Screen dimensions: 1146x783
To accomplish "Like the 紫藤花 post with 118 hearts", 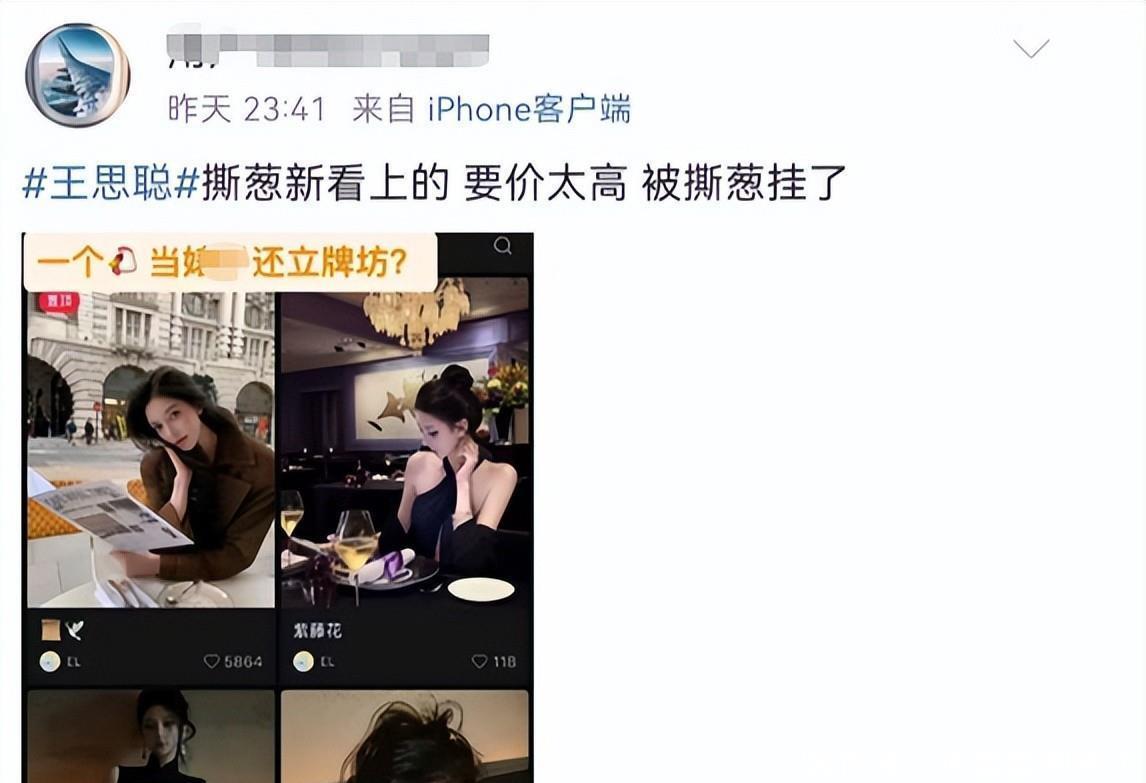I will [494, 662].
